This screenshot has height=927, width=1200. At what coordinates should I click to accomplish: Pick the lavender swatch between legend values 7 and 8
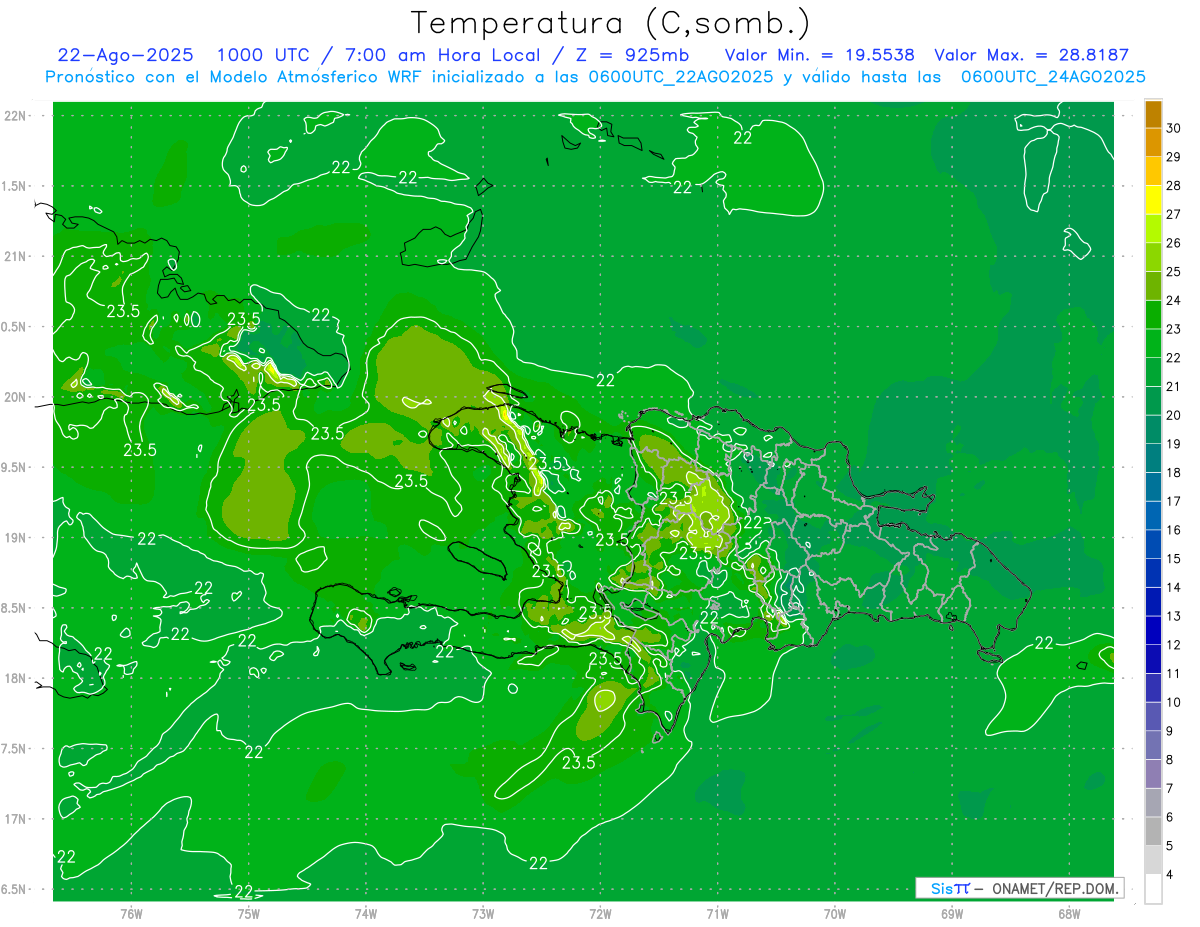(x=1153, y=774)
